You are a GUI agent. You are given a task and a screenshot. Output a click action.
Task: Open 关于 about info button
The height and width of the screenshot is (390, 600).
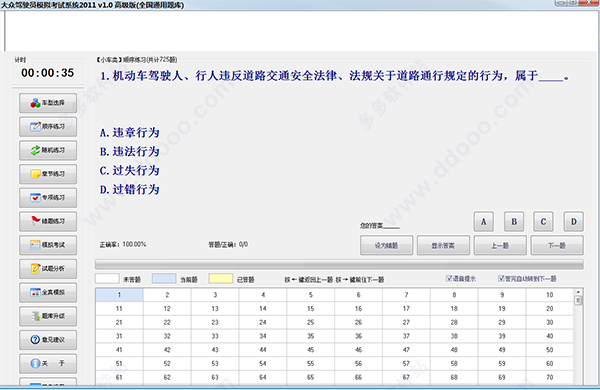(x=48, y=364)
